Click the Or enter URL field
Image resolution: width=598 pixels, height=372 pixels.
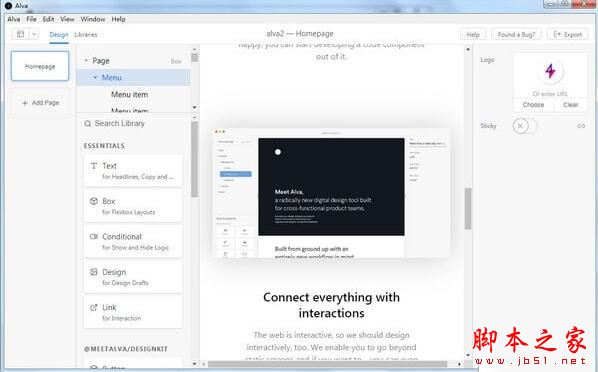[550, 94]
